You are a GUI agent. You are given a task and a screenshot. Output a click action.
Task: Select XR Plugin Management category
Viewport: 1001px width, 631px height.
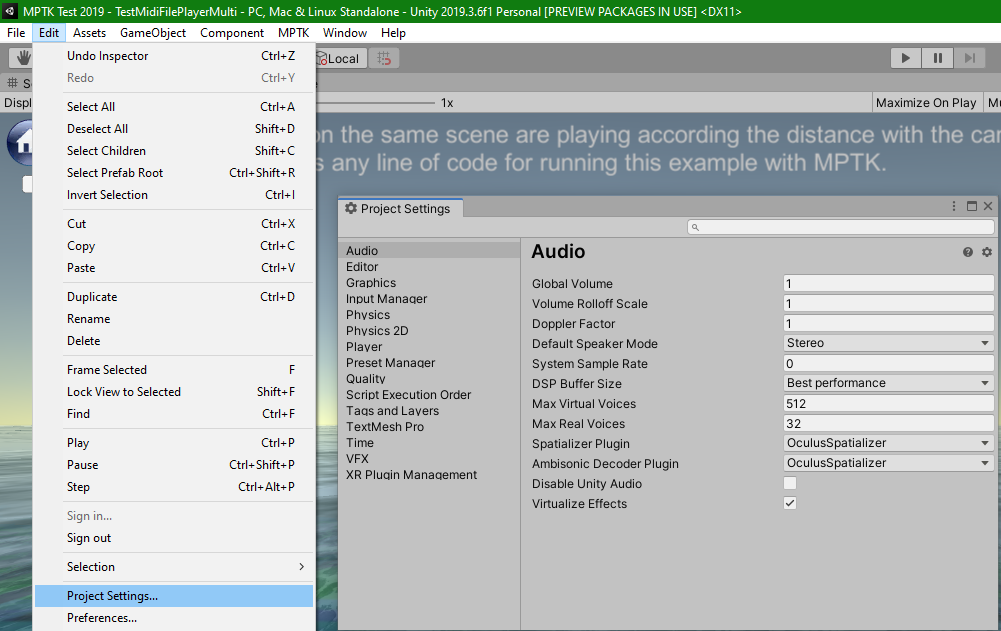pos(430,475)
